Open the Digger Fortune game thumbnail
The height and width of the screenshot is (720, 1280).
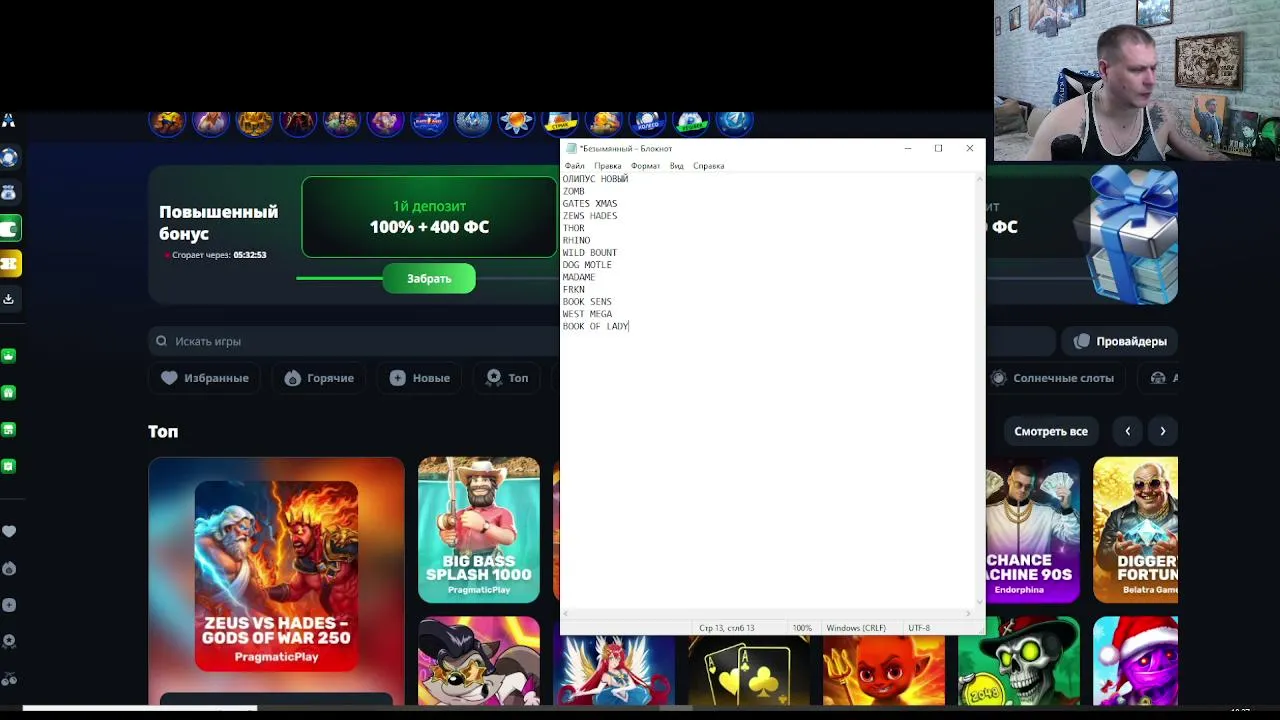point(1135,530)
